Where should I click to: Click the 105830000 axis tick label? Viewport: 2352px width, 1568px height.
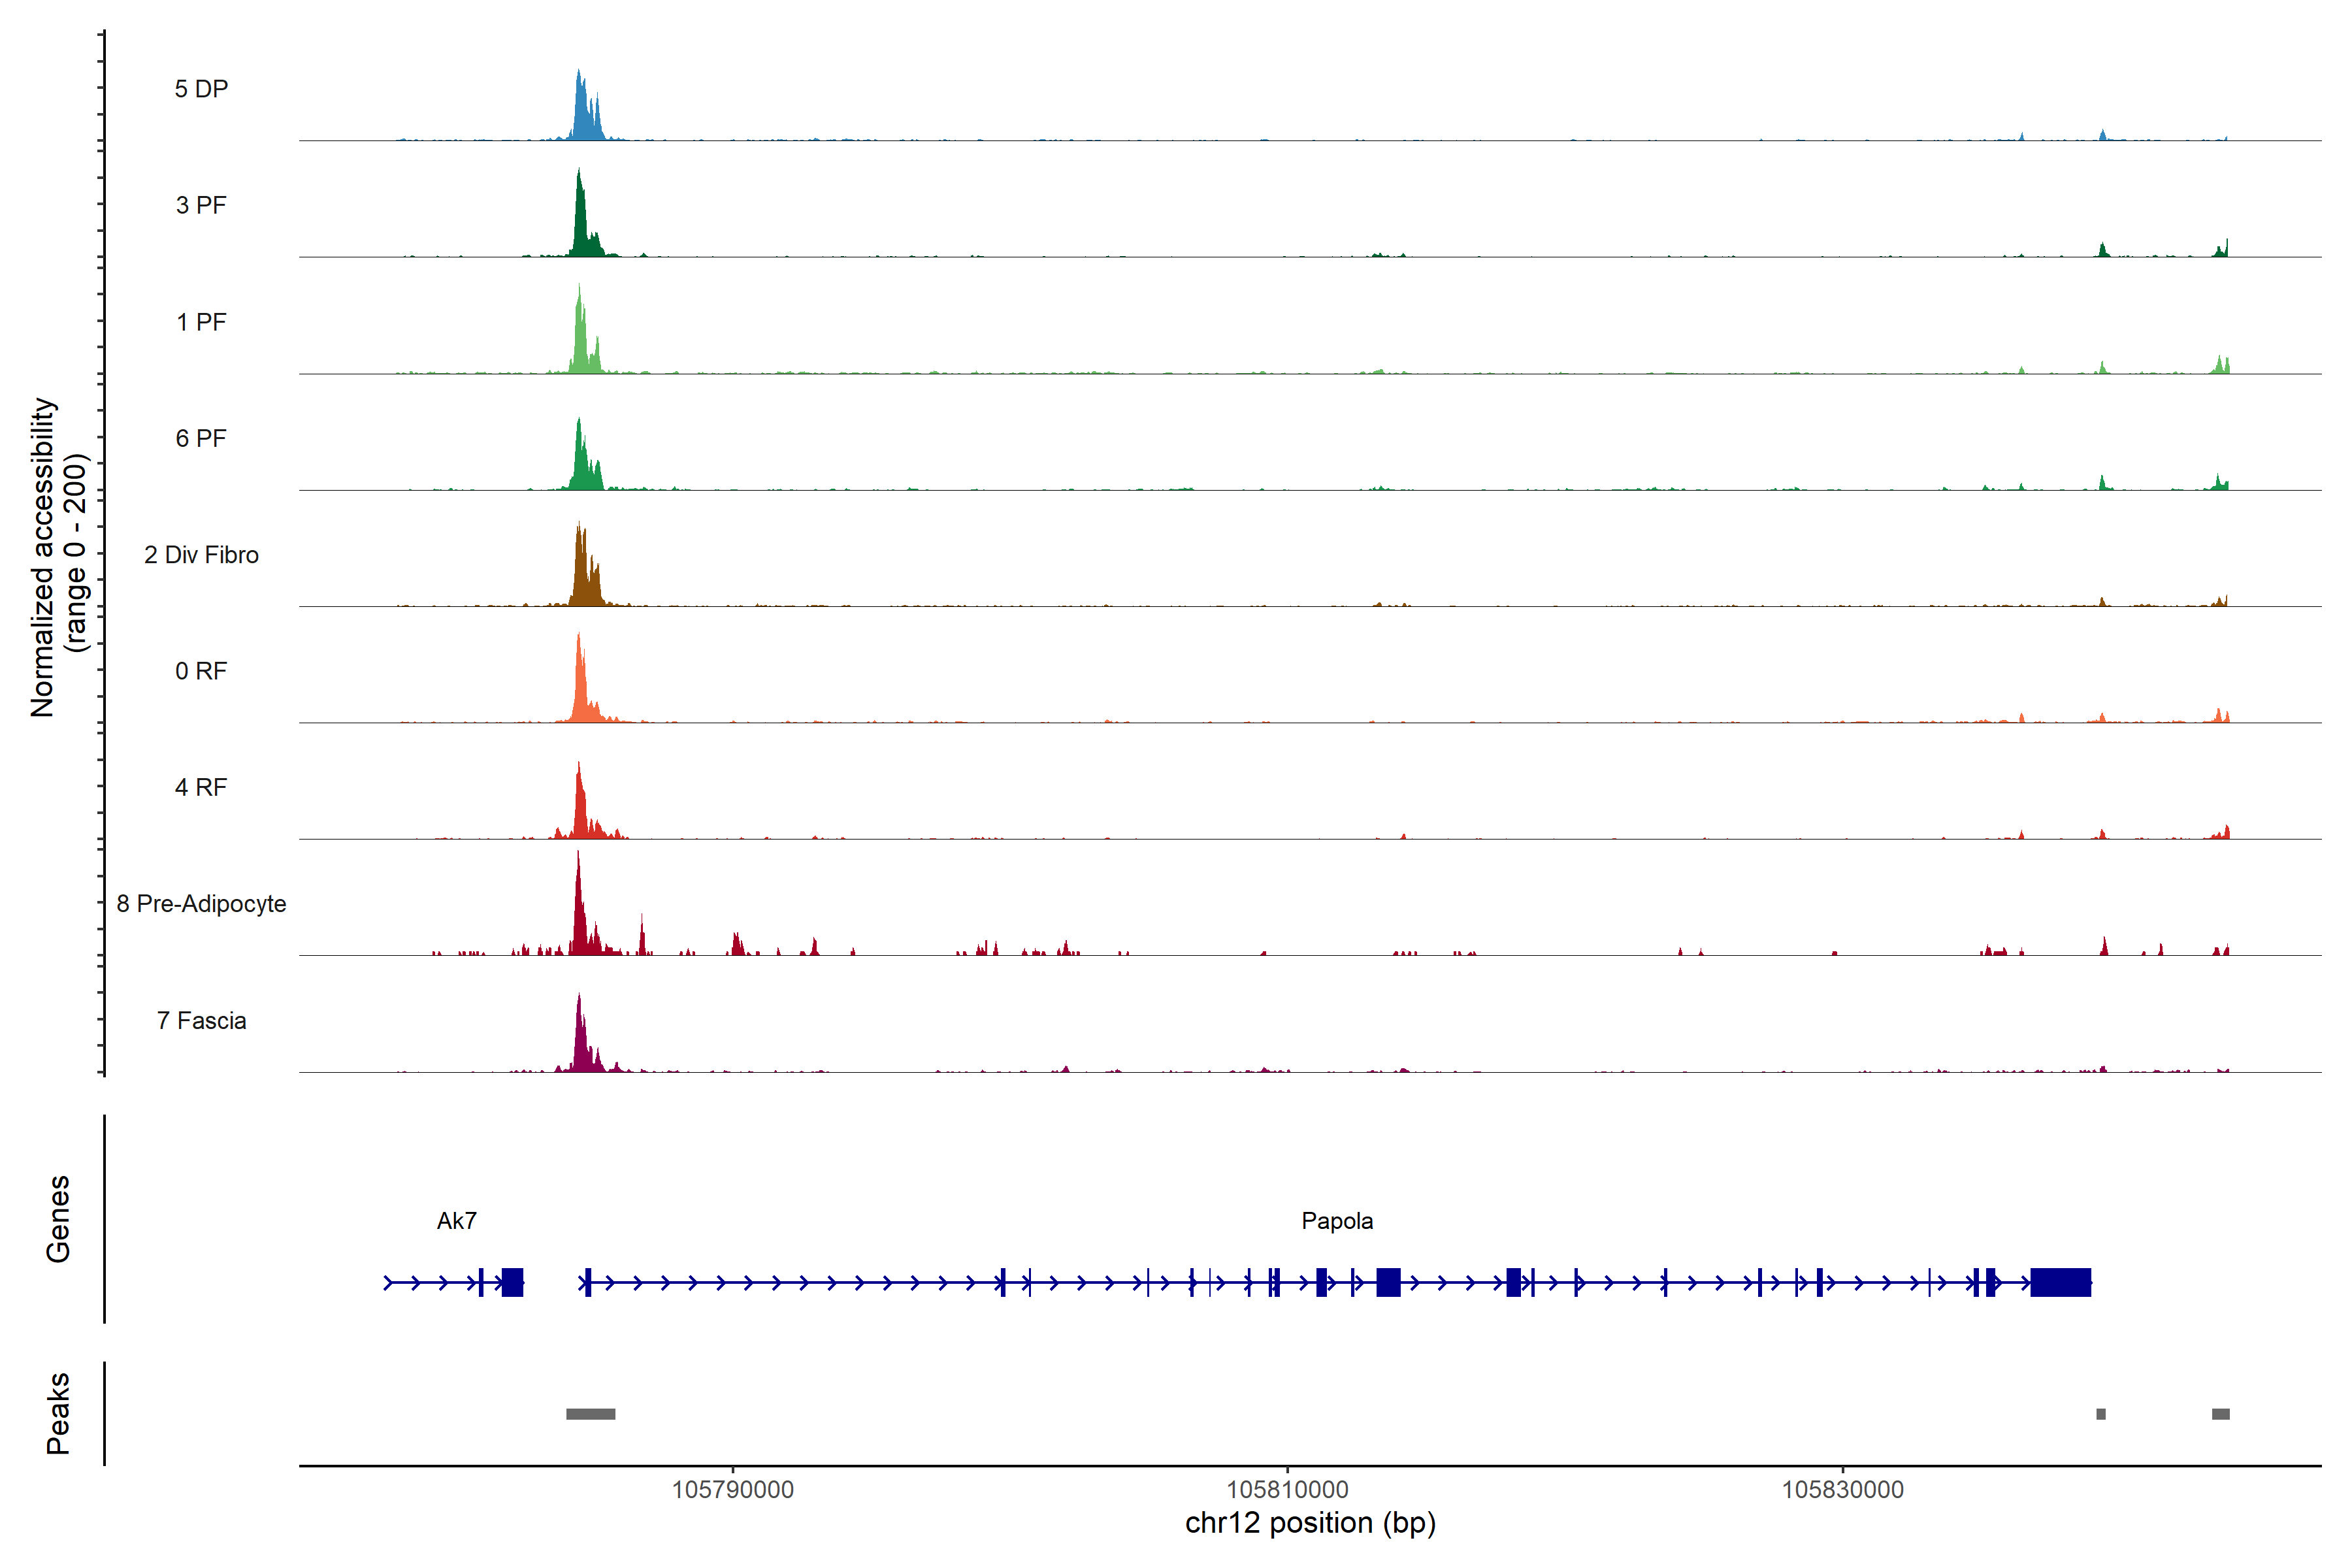(x=1842, y=1489)
